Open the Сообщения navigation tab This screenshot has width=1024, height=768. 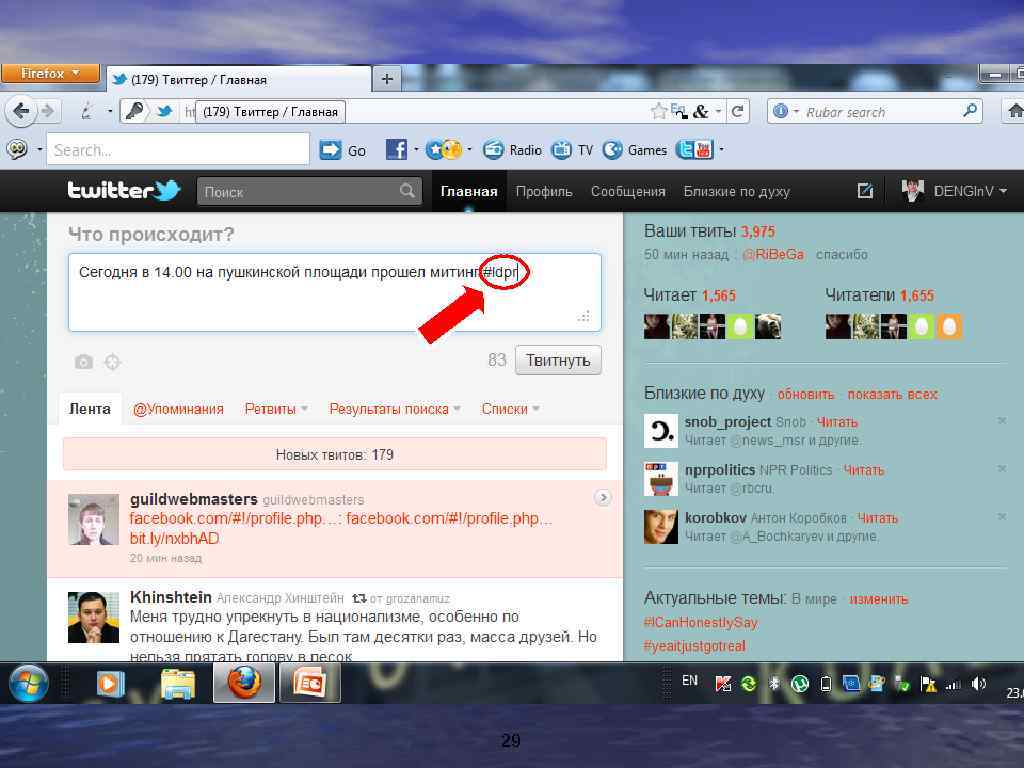[x=628, y=191]
